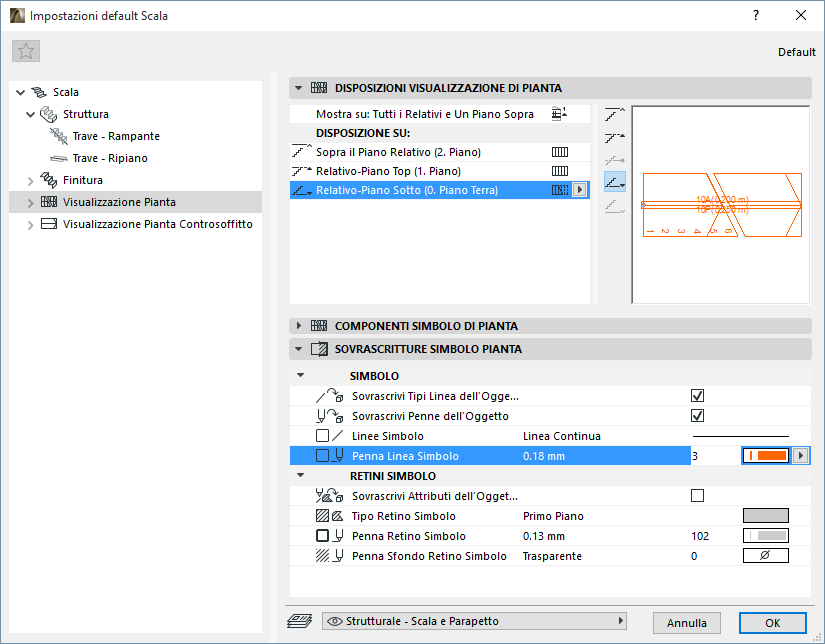Click Mostra su: Tutti i Relativi row

click(439, 114)
